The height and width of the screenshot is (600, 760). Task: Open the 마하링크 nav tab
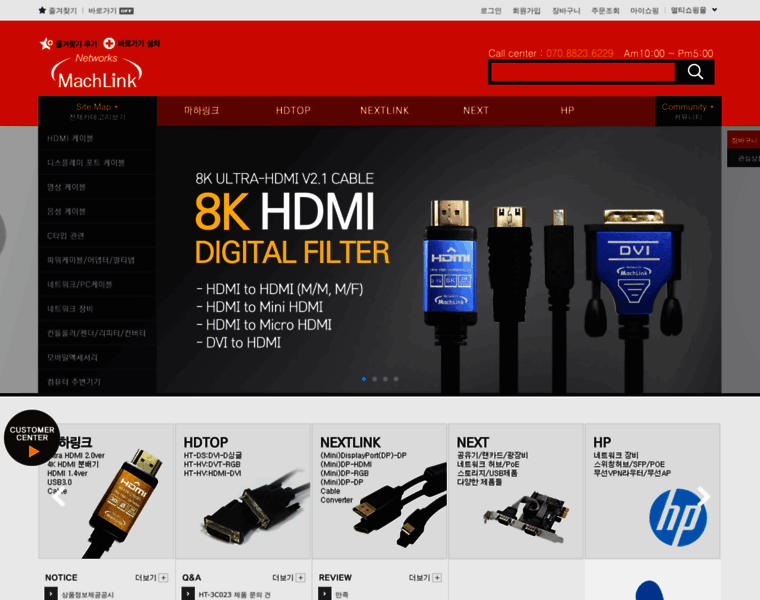pyautogui.click(x=202, y=111)
